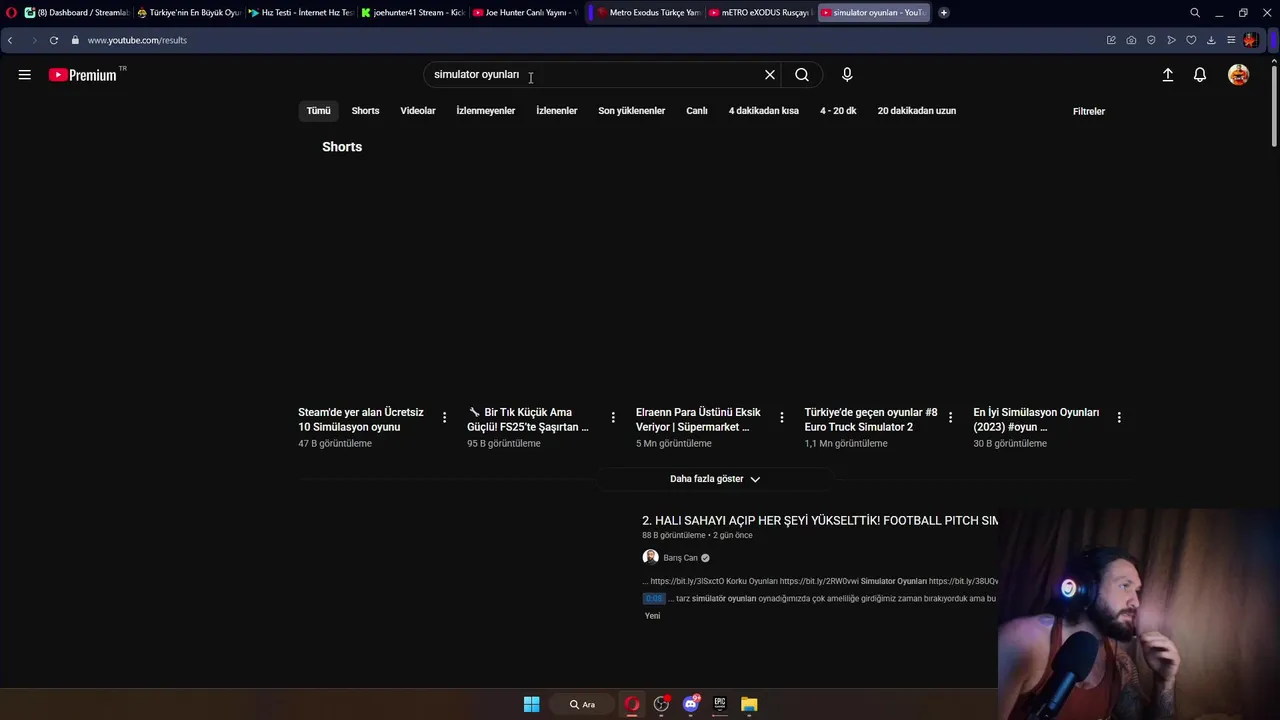Select the İzlenenler filter chip

pyautogui.click(x=557, y=111)
